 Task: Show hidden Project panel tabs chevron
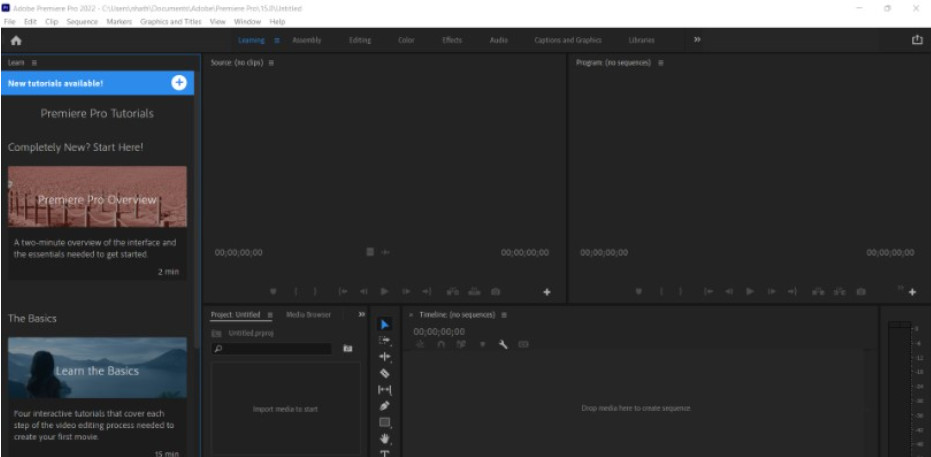[x=362, y=315]
